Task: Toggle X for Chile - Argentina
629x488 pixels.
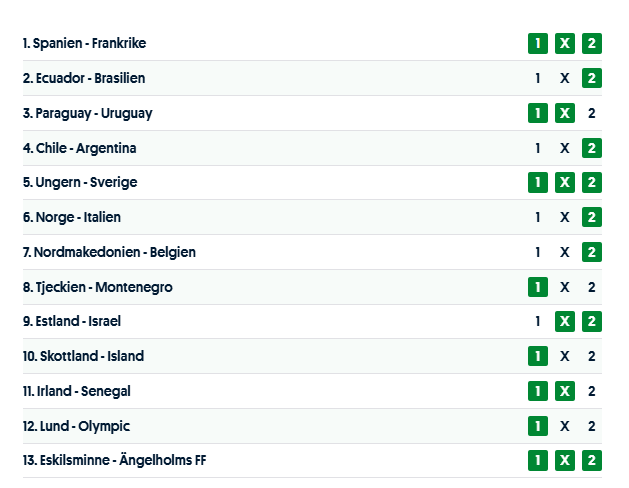Action: (565, 148)
